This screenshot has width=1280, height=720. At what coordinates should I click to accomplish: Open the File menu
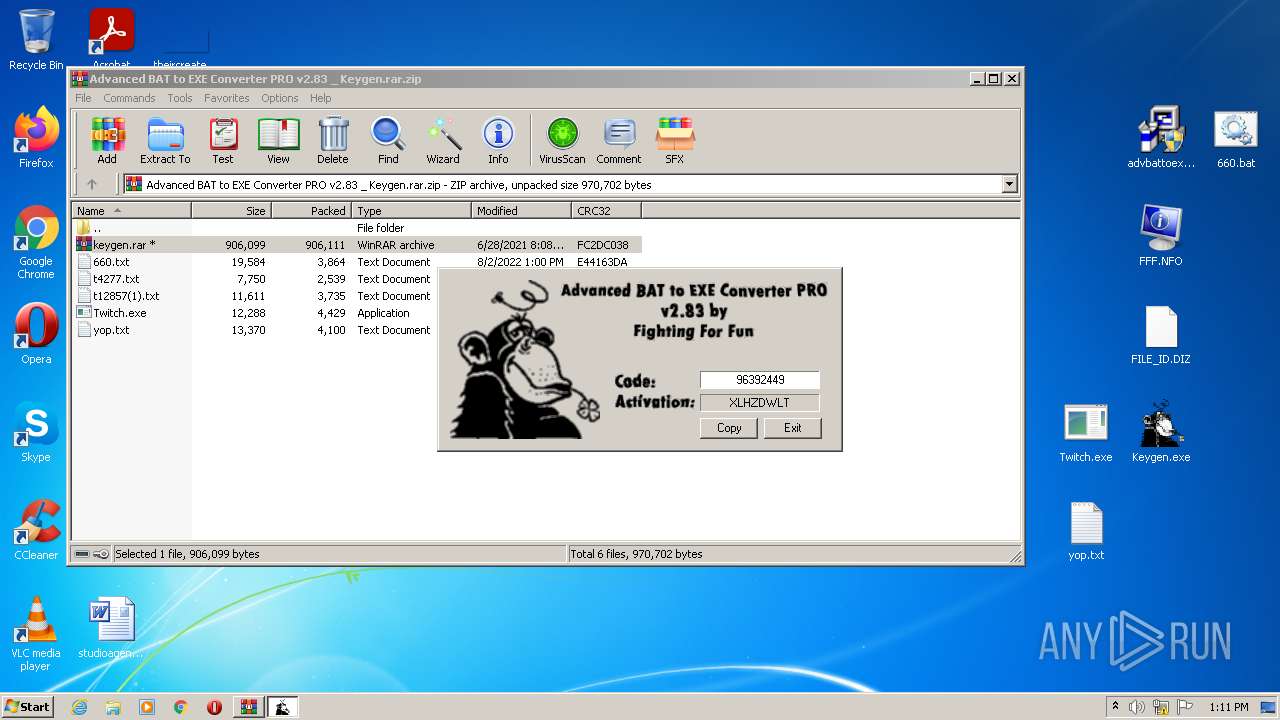[x=83, y=98]
